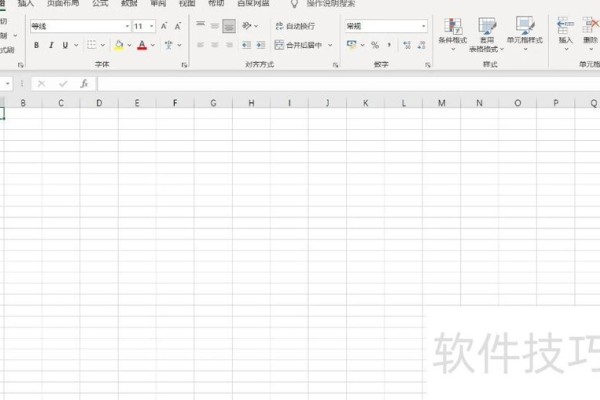Open the 视图 ribbon tab
This screenshot has height=400, width=600.
tap(187, 3)
